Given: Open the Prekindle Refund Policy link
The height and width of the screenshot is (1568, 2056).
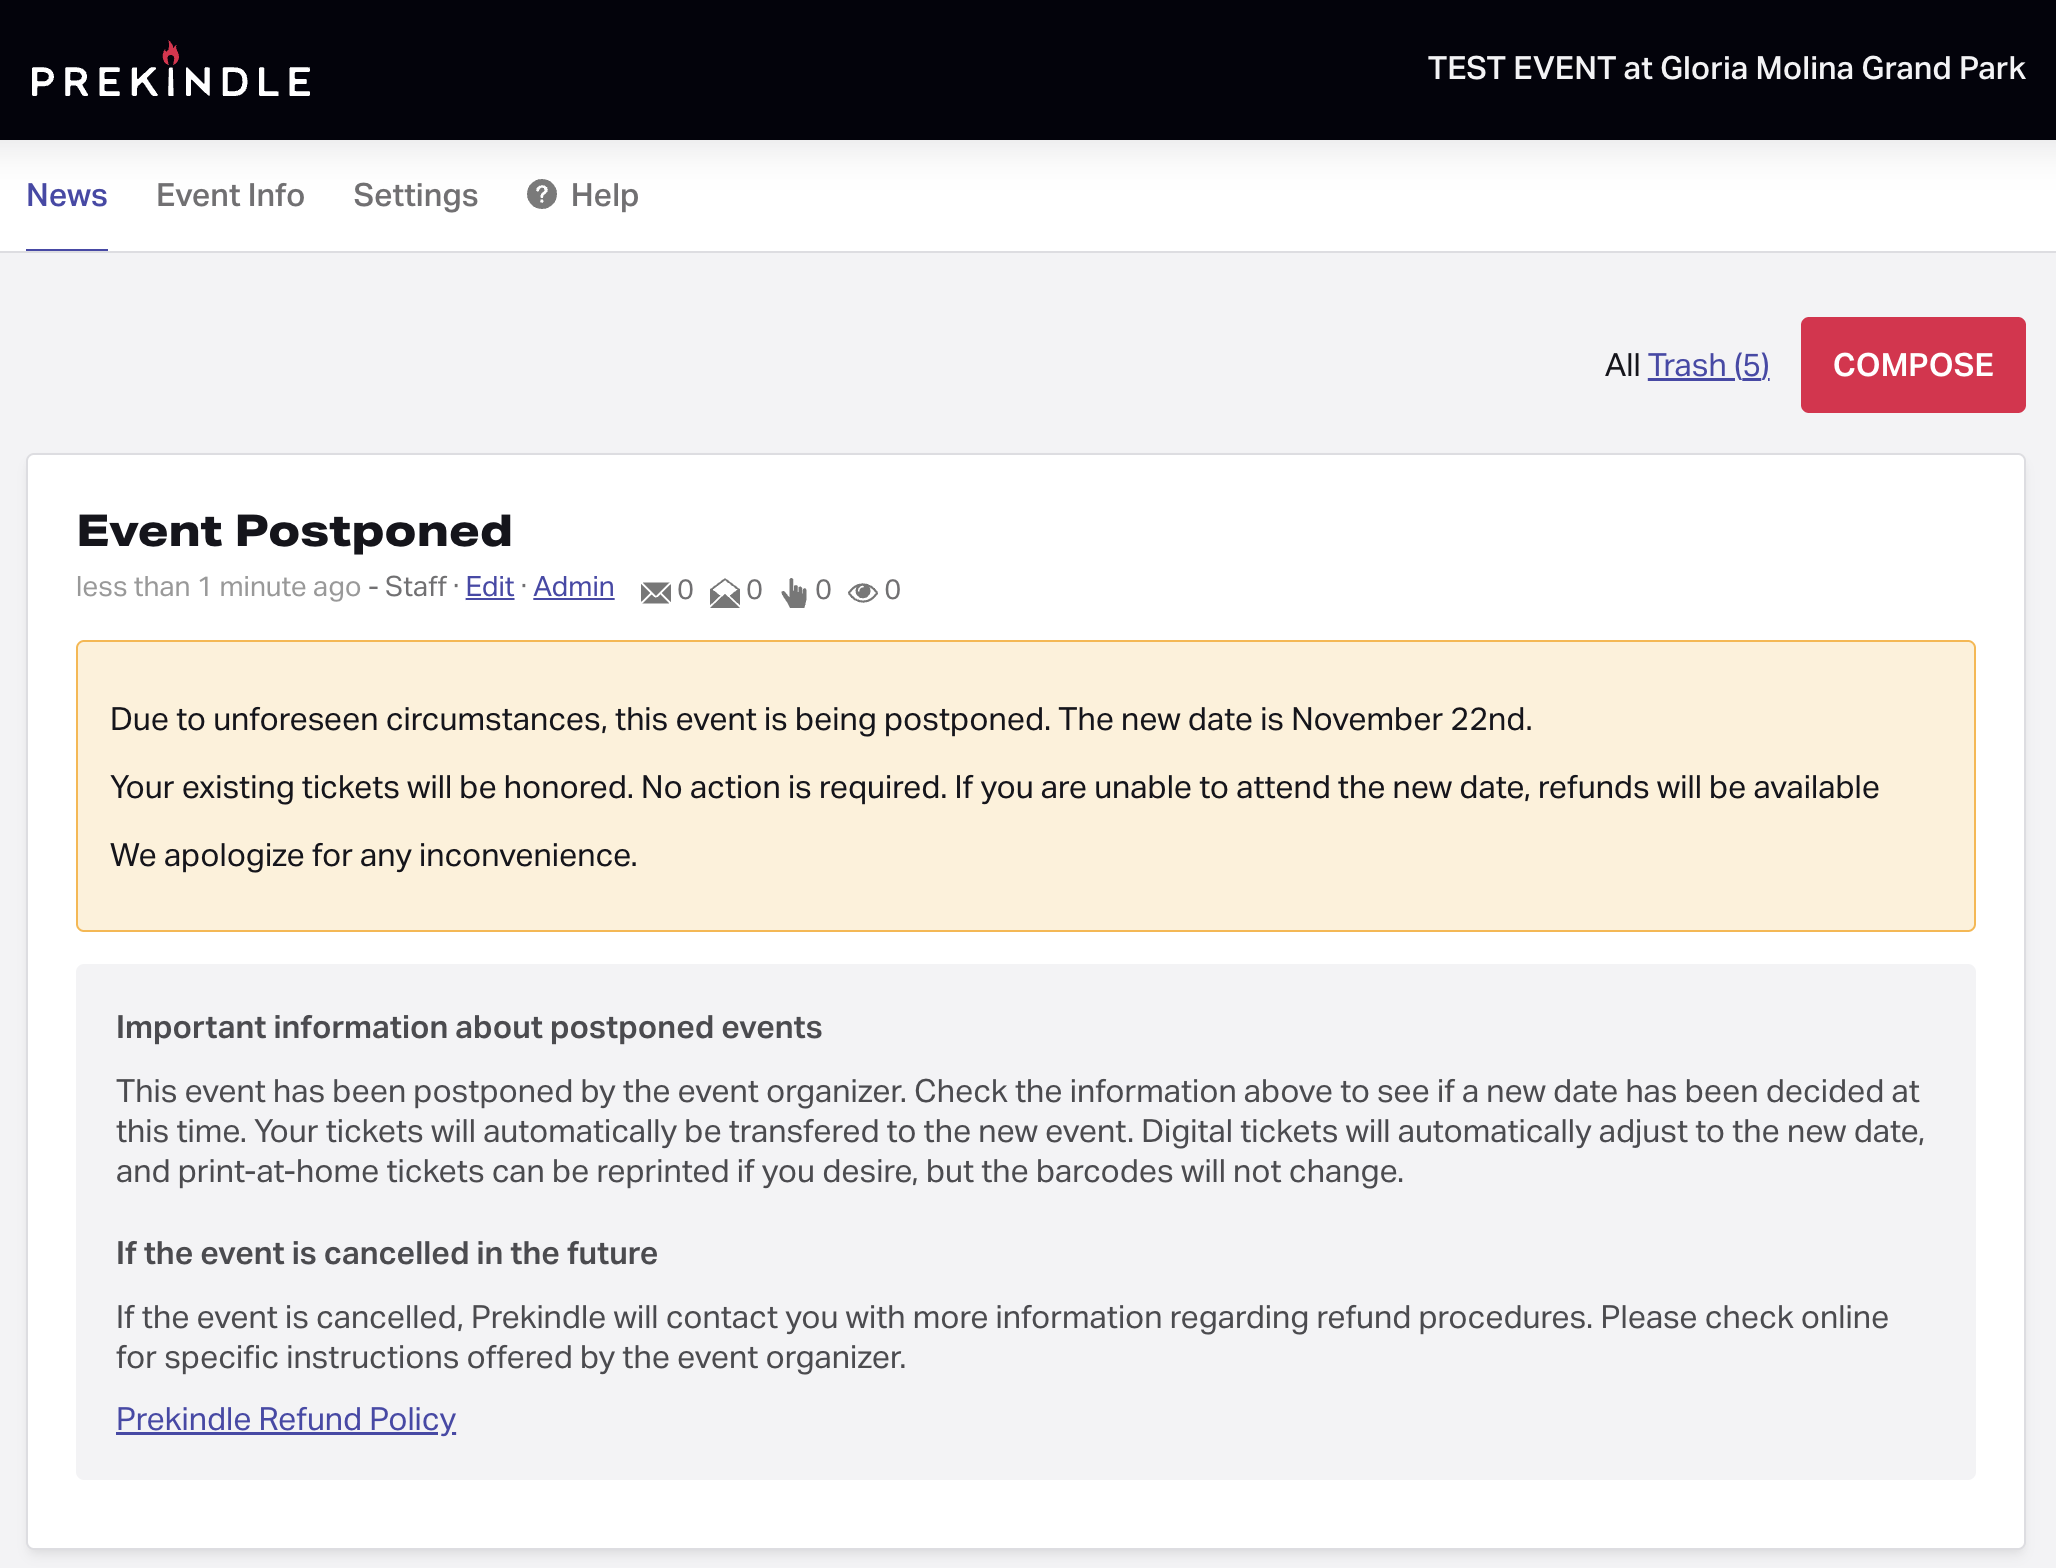Looking at the screenshot, I should 286,1419.
